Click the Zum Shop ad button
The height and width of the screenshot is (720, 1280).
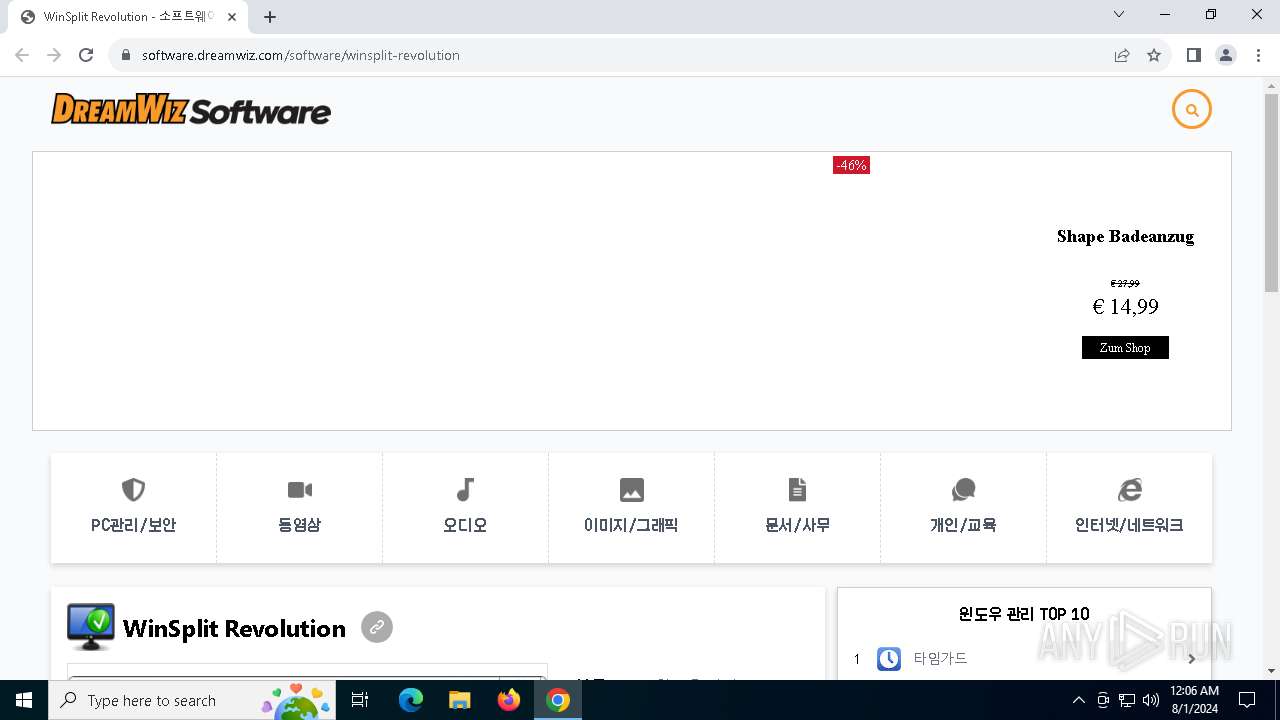(1125, 348)
